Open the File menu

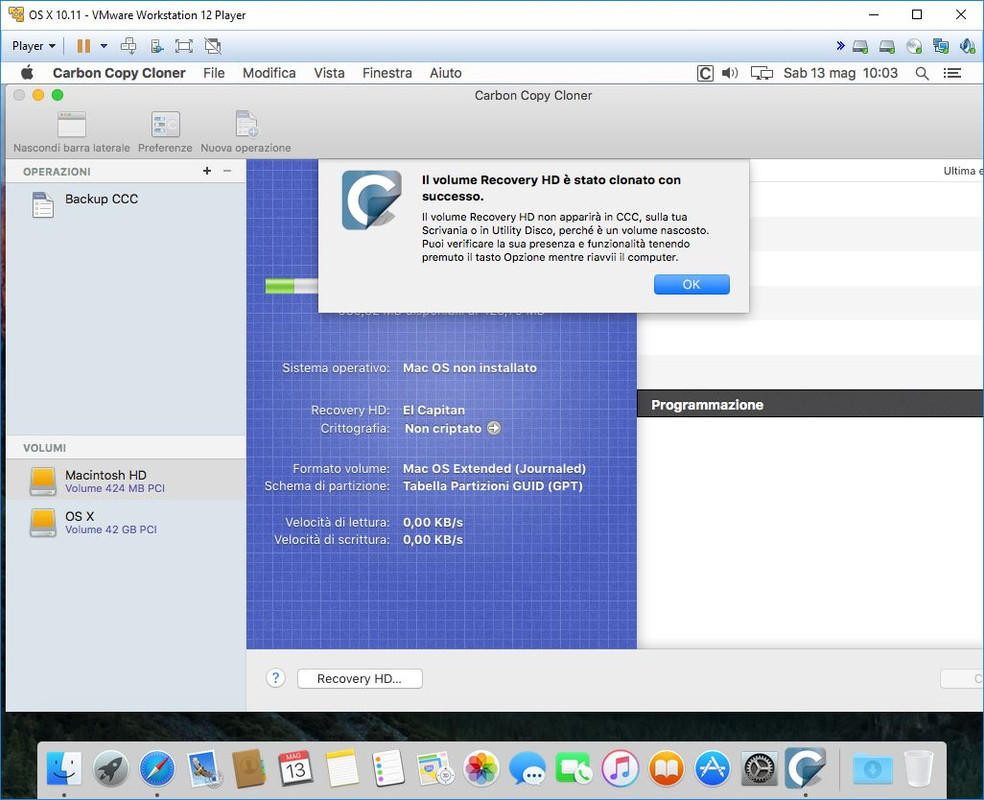click(214, 73)
